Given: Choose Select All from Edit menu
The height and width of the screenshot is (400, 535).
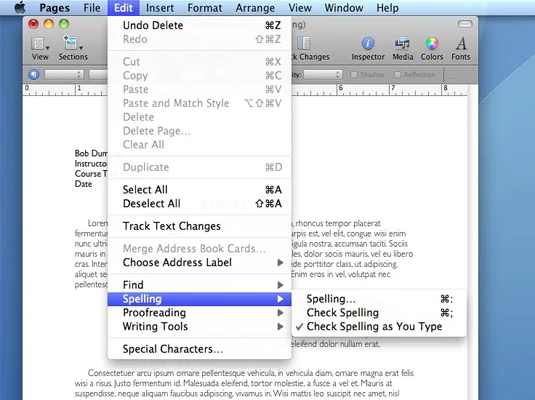Looking at the screenshot, I should [x=199, y=190].
